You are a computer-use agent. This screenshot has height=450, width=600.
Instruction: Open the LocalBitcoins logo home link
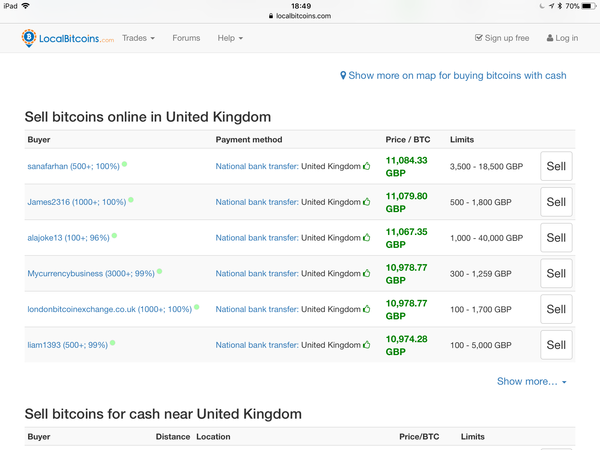click(68, 38)
